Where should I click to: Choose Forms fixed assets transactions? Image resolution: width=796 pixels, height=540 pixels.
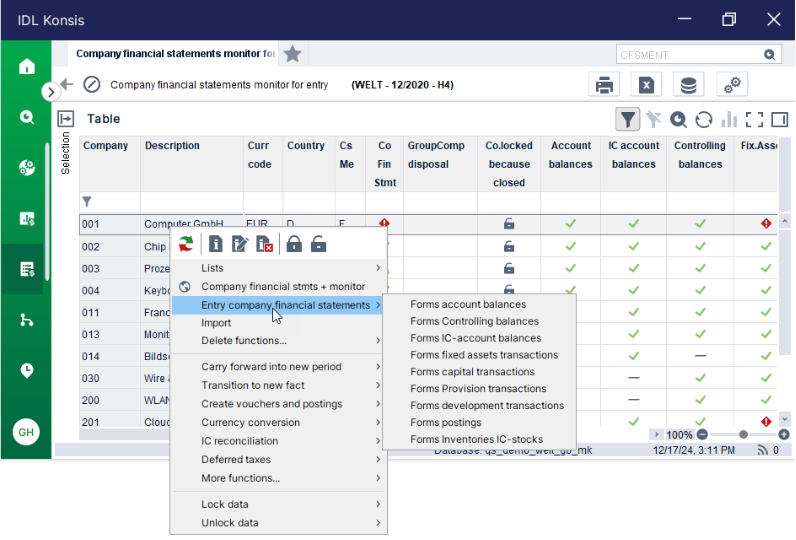tap(480, 355)
